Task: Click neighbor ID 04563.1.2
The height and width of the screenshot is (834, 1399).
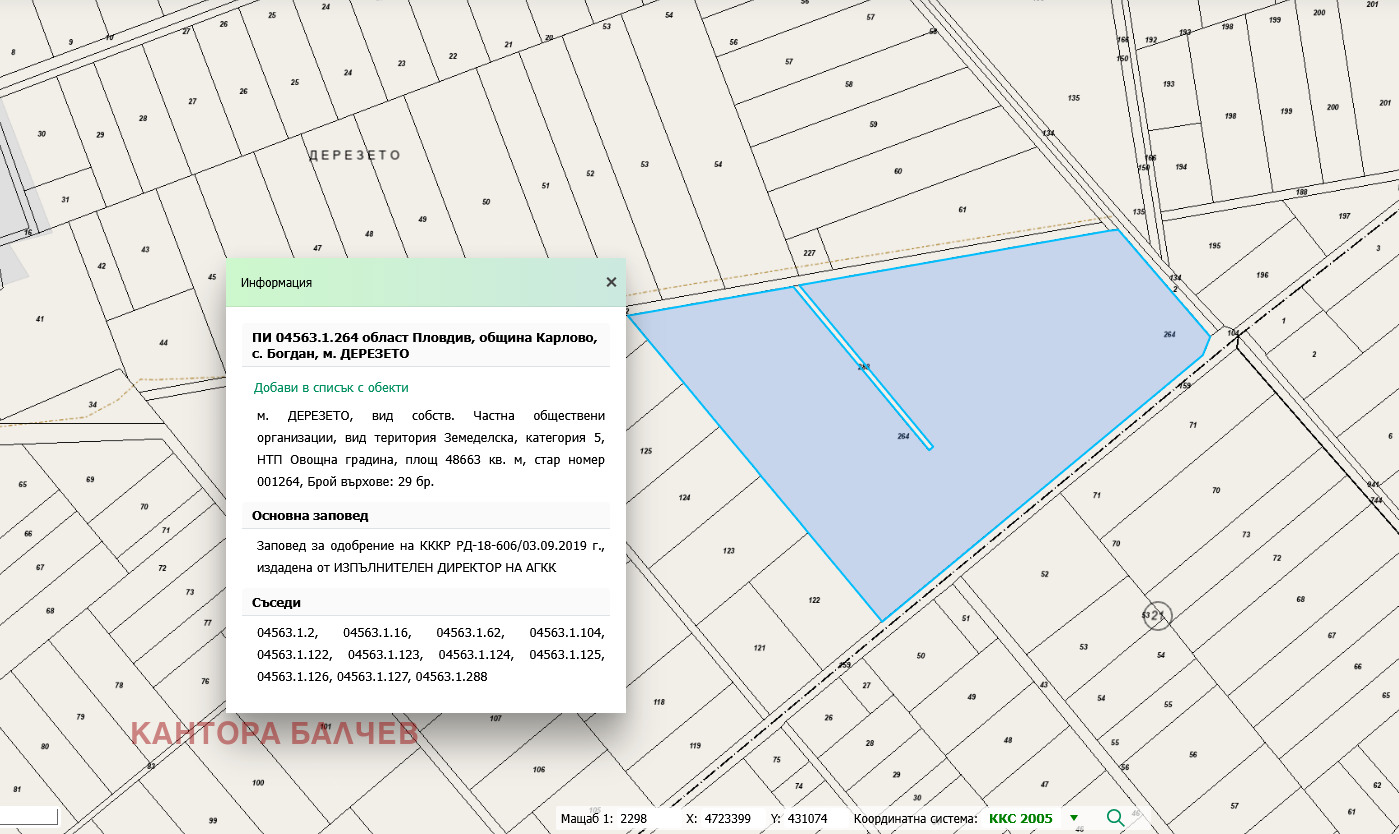Action: [x=288, y=633]
